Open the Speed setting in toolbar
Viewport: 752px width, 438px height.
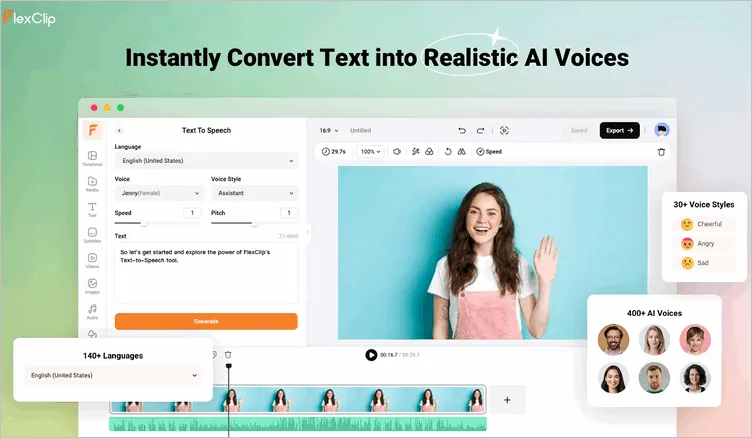tap(489, 152)
